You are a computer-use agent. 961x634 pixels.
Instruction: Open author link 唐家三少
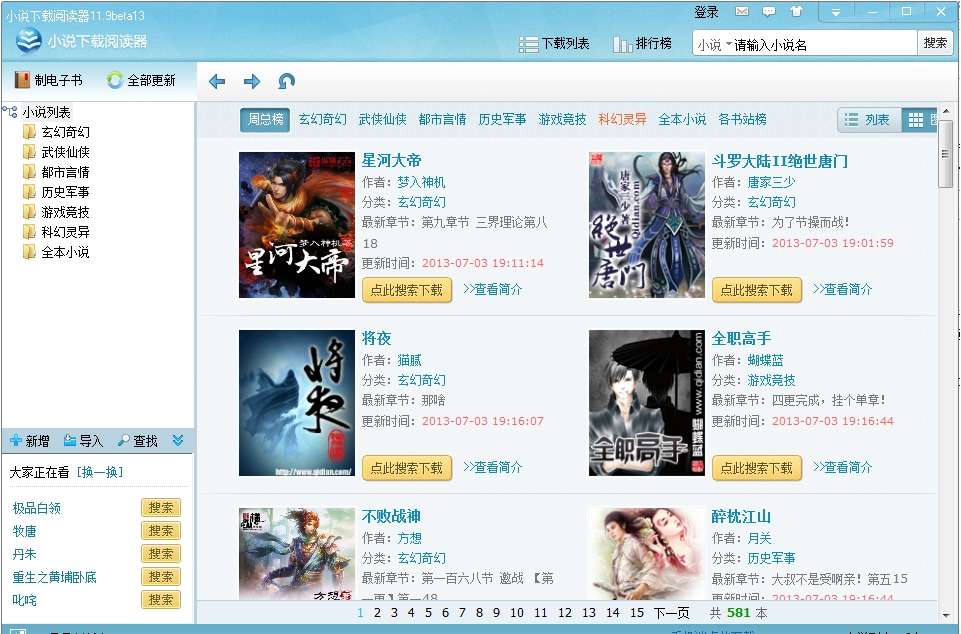[x=772, y=182]
